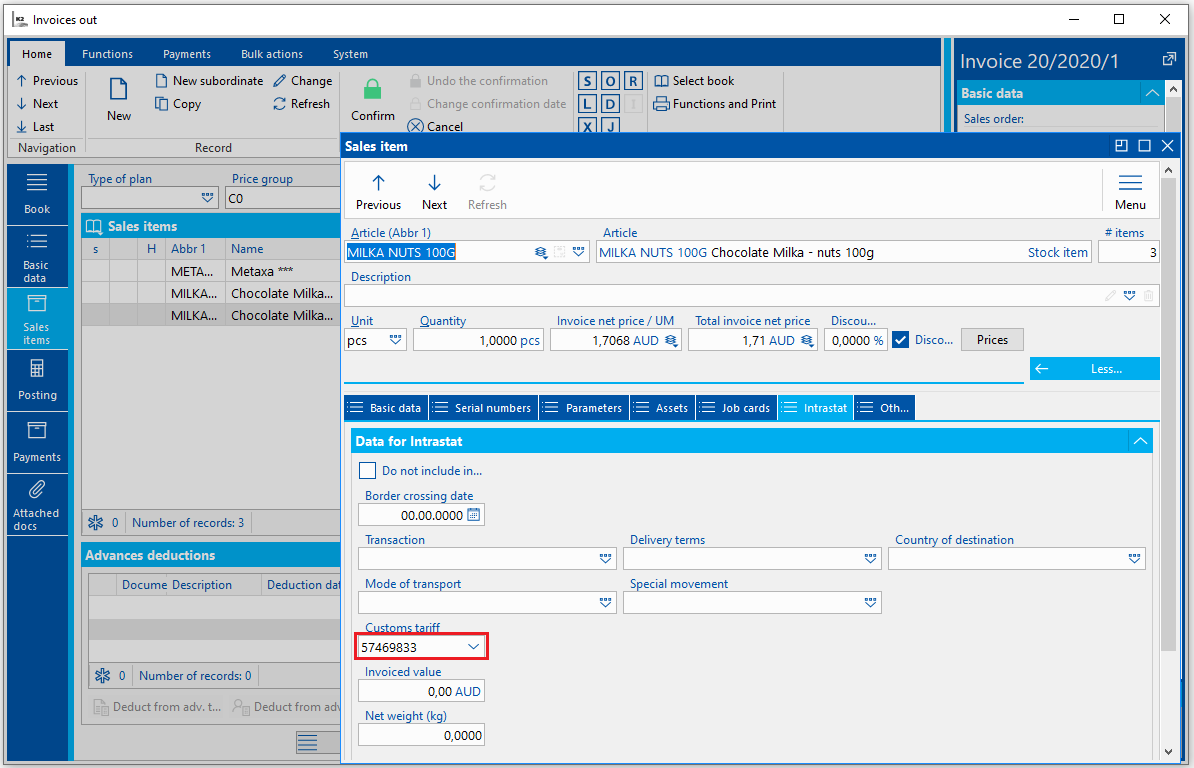Click the Change button in Record group
1194x768 pixels.
(x=302, y=81)
